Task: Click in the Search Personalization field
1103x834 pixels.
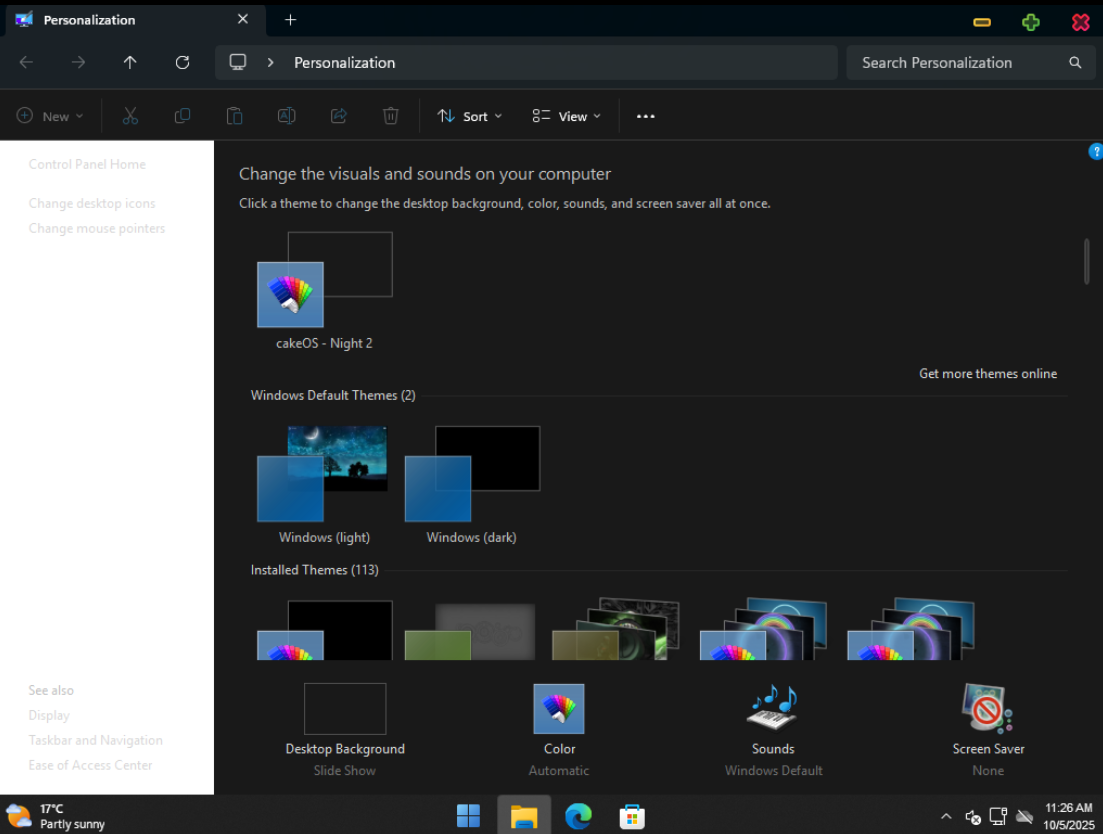Action: tap(950, 62)
